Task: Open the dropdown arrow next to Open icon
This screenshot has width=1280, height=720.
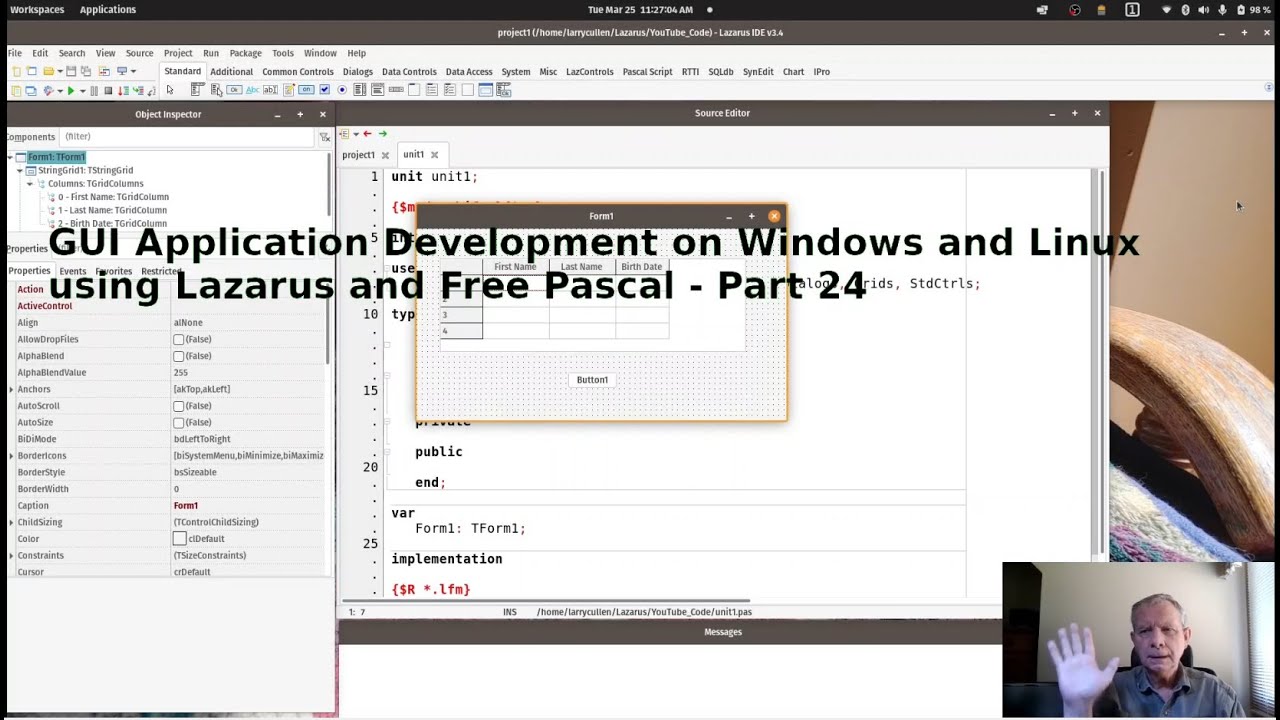Action: click(60, 71)
